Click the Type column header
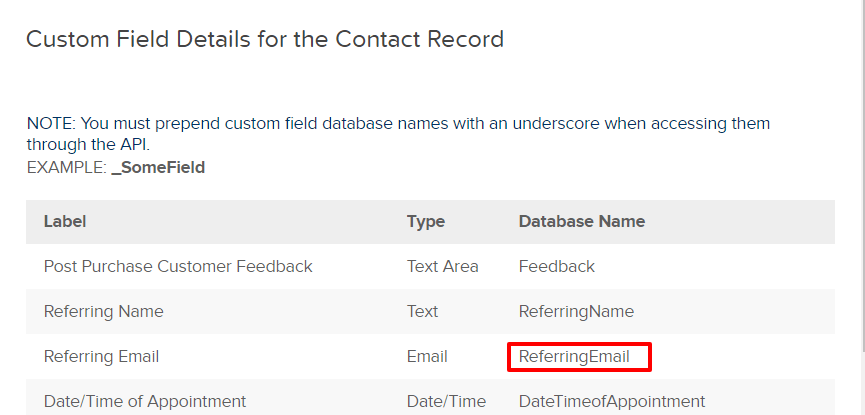Screen dimensions: 865x415 tap(426, 221)
